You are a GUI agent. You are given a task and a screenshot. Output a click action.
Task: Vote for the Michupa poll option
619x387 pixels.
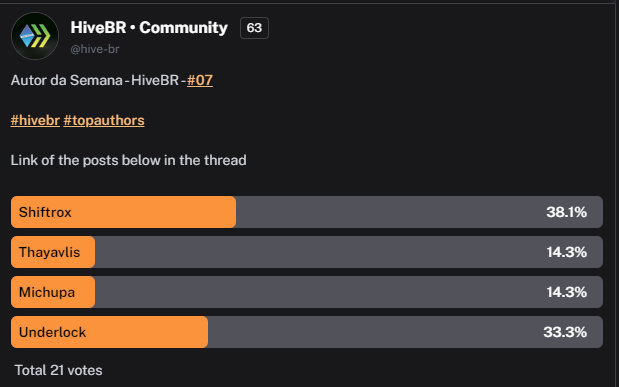click(x=307, y=292)
